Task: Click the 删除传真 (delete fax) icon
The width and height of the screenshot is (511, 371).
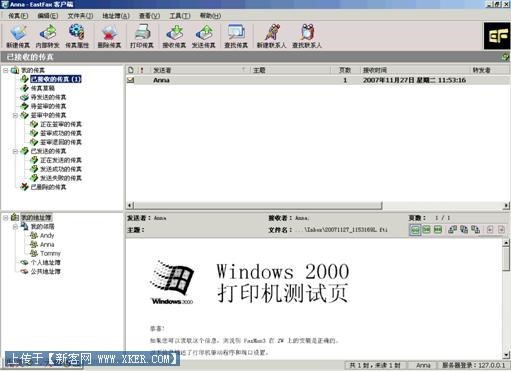Action: pos(109,36)
